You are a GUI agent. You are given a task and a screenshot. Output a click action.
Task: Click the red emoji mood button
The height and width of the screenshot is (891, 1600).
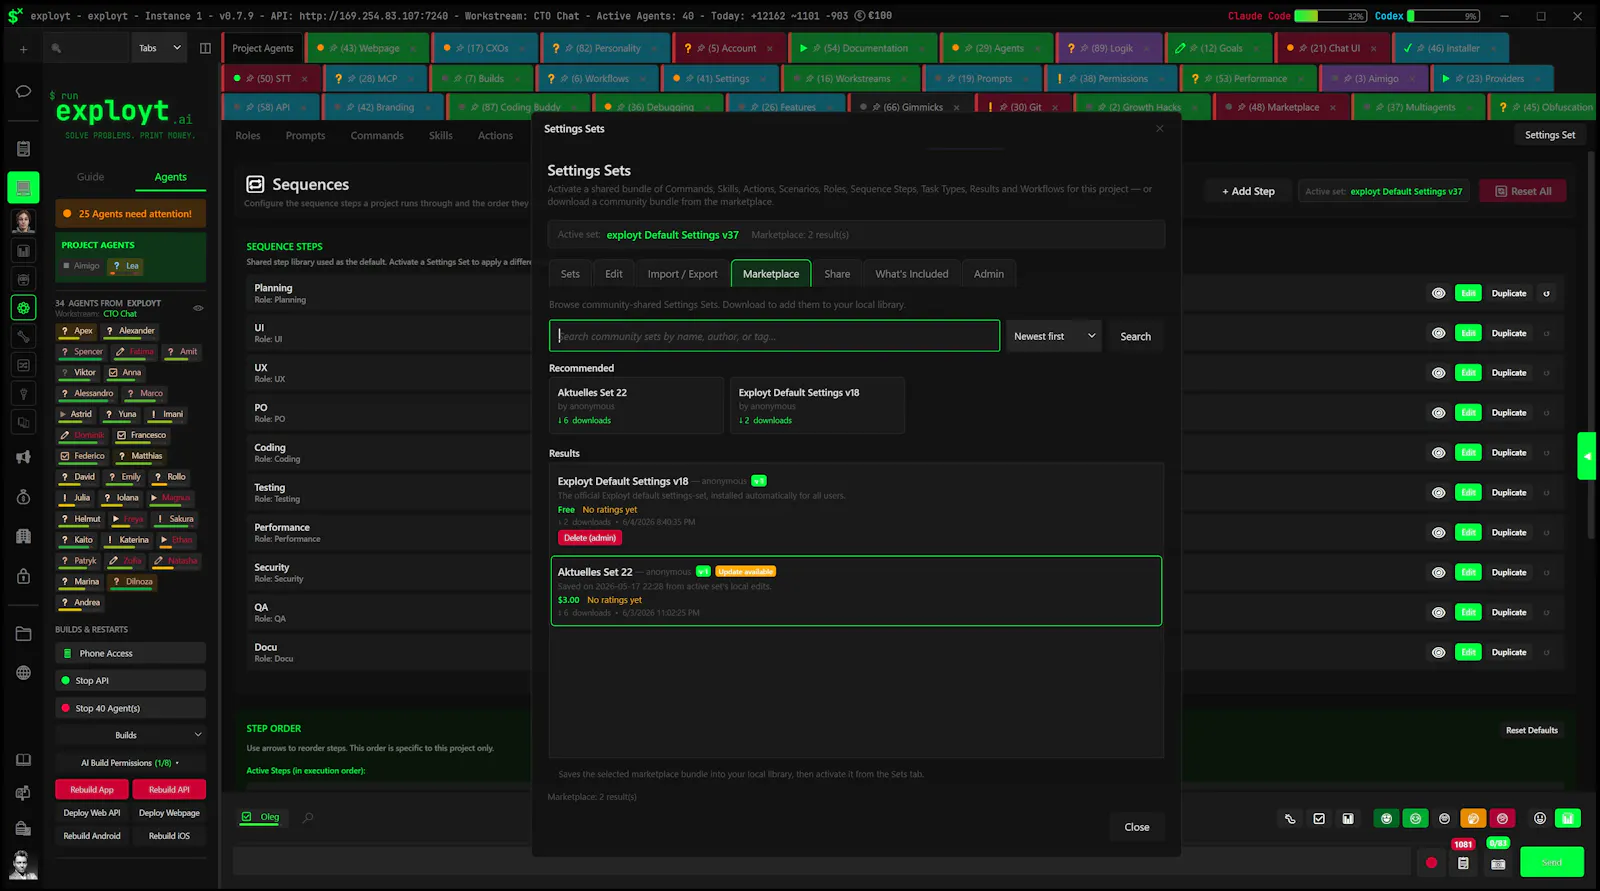pyautogui.click(x=1502, y=819)
